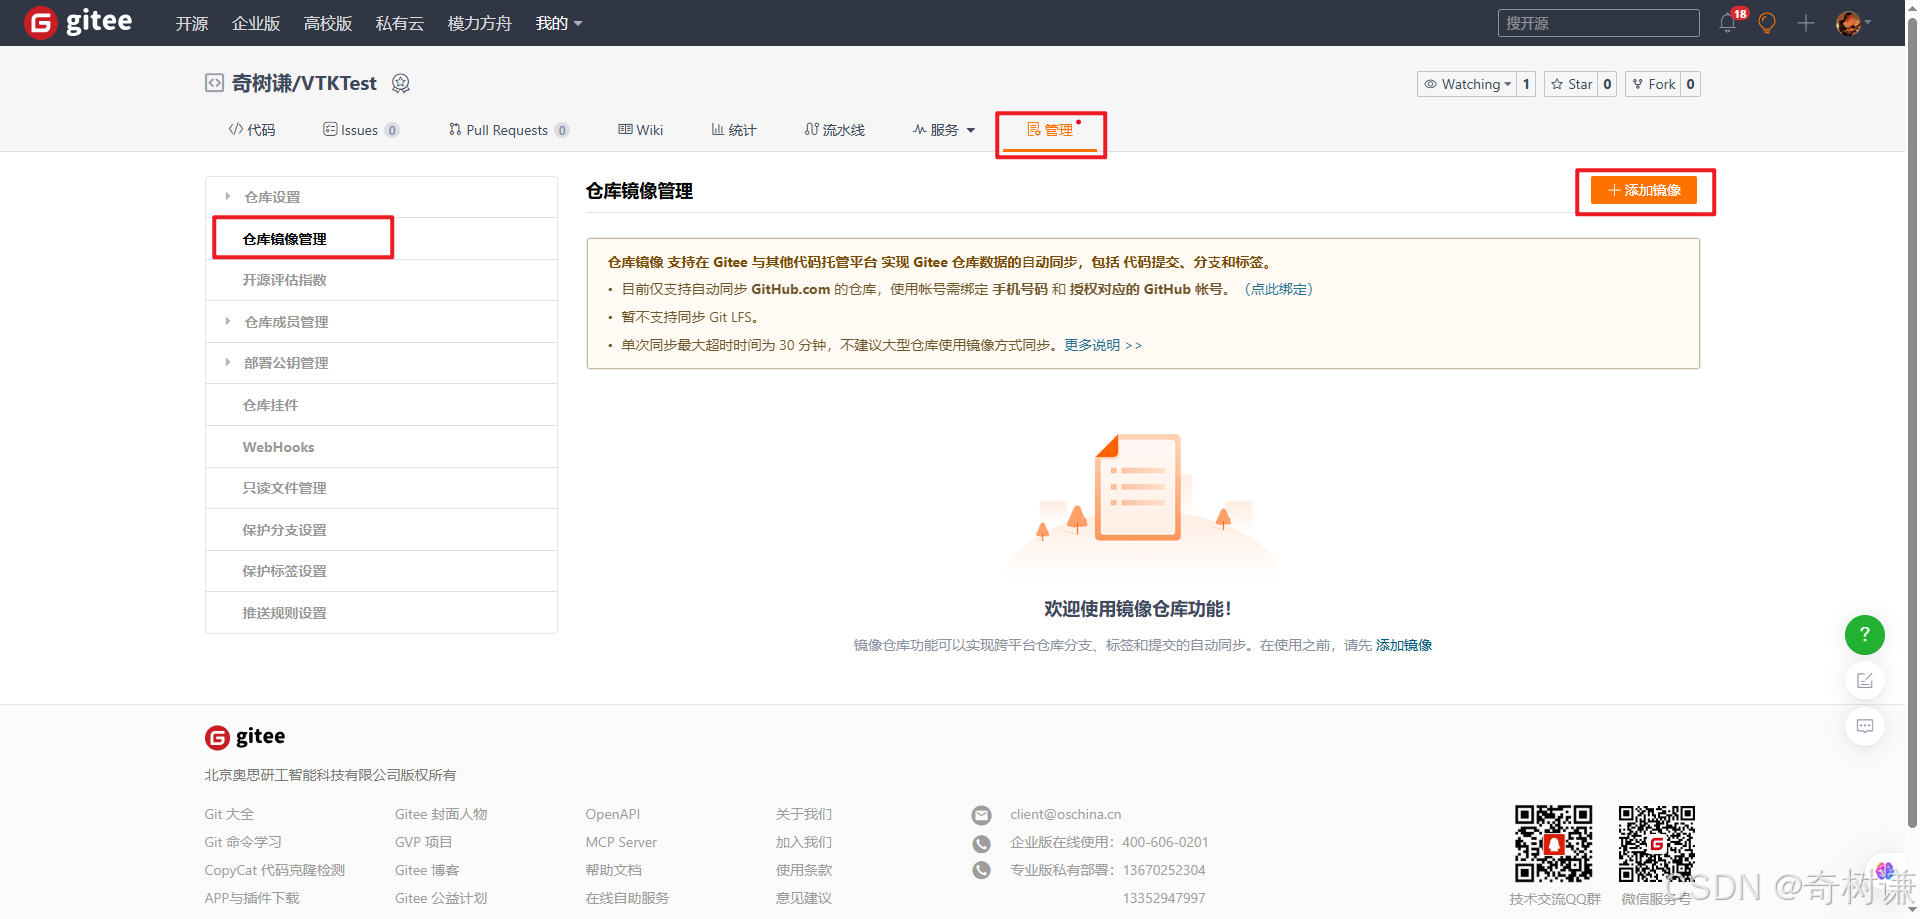Screen dimensions: 1920x919
Task: Expand the 我的 menu in top navigation
Action: (559, 23)
